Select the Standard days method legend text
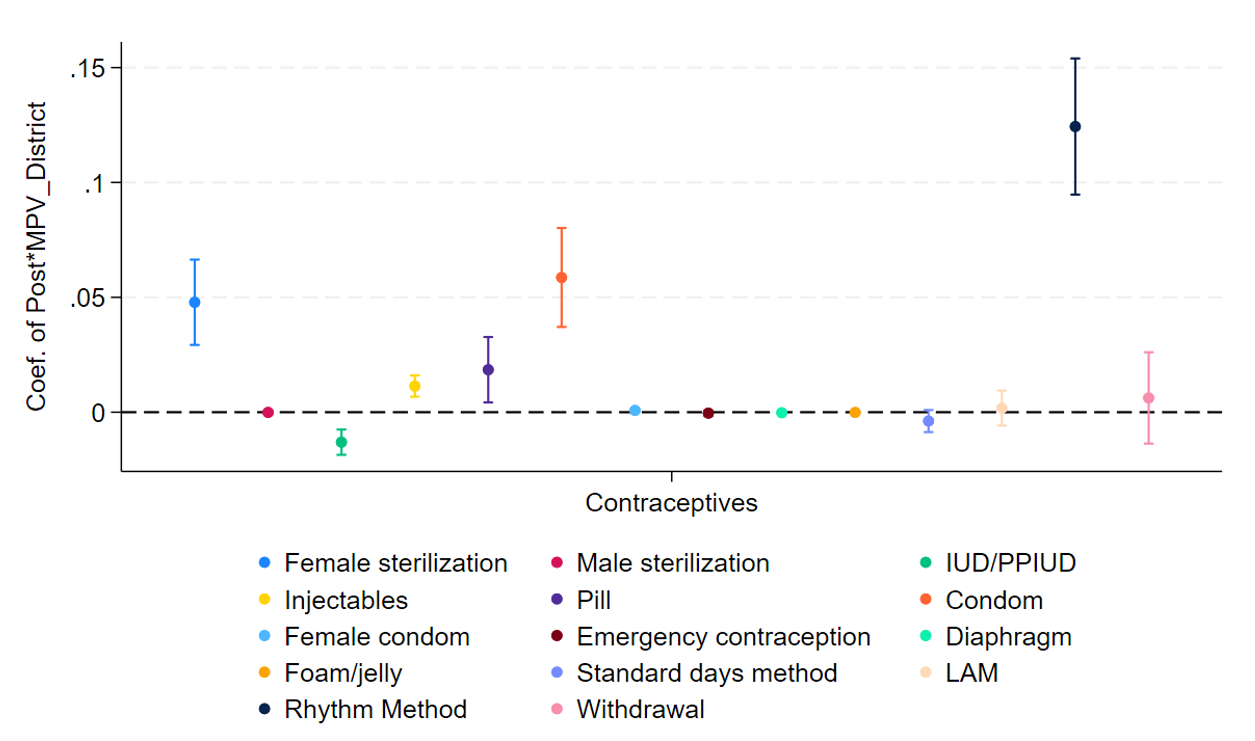The width and height of the screenshot is (1255, 741). [x=706, y=673]
